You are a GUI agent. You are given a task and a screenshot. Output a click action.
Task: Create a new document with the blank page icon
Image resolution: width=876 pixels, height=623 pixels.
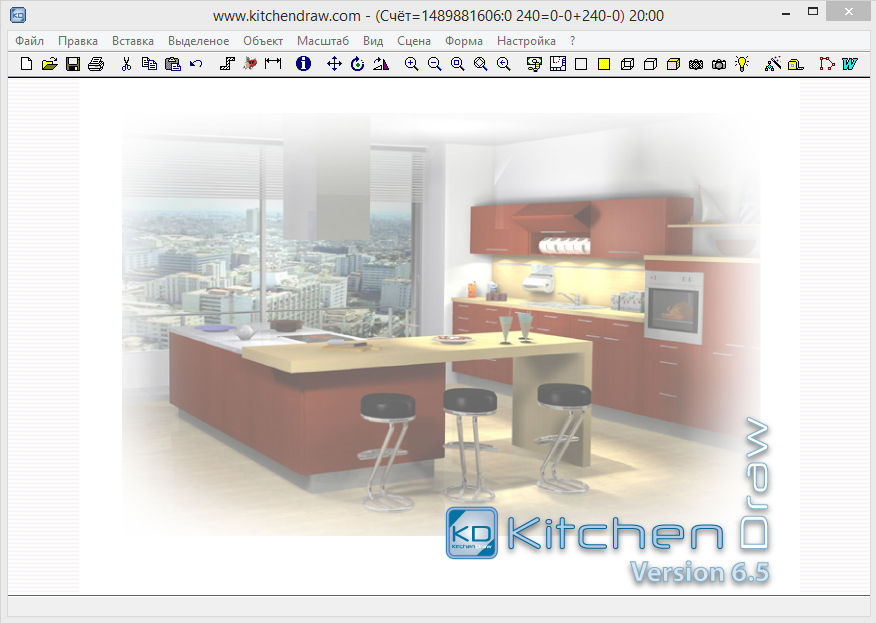[x=26, y=64]
